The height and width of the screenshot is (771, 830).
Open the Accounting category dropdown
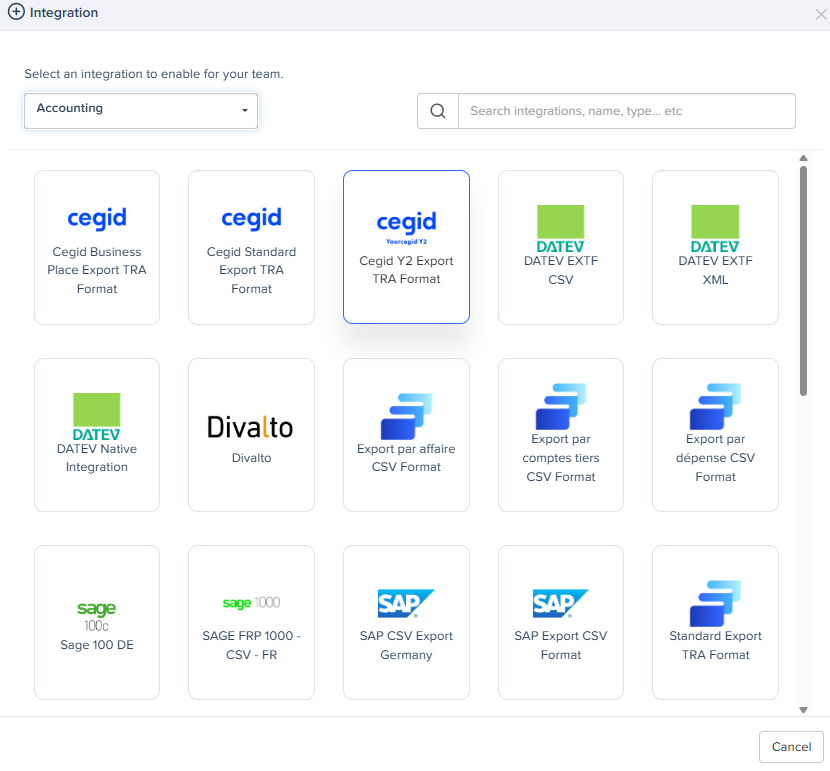click(141, 111)
